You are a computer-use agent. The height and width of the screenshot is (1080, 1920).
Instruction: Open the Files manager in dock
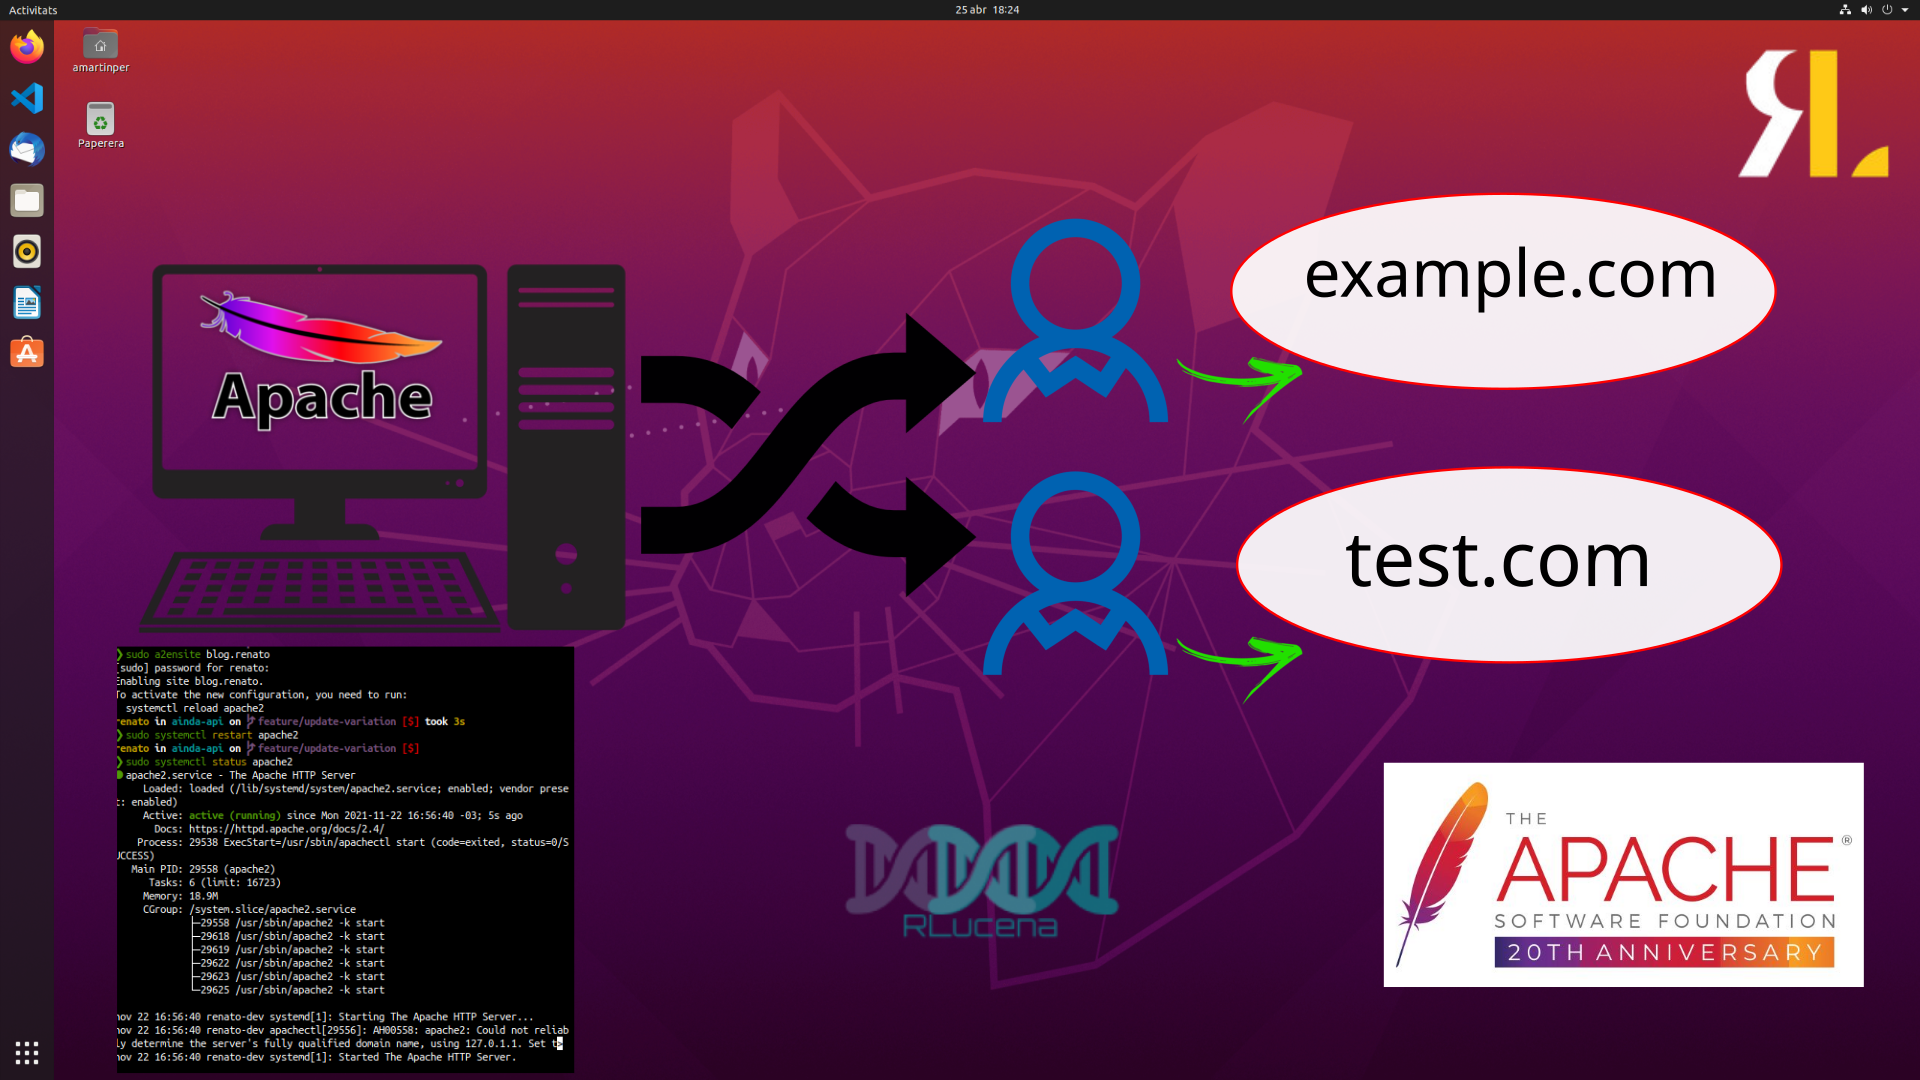pos(27,200)
